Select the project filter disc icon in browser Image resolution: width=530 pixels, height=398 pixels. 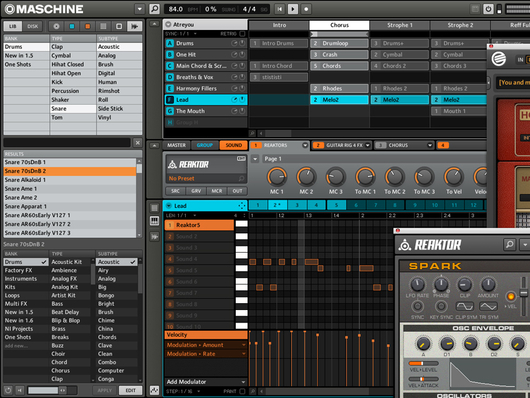point(56,26)
